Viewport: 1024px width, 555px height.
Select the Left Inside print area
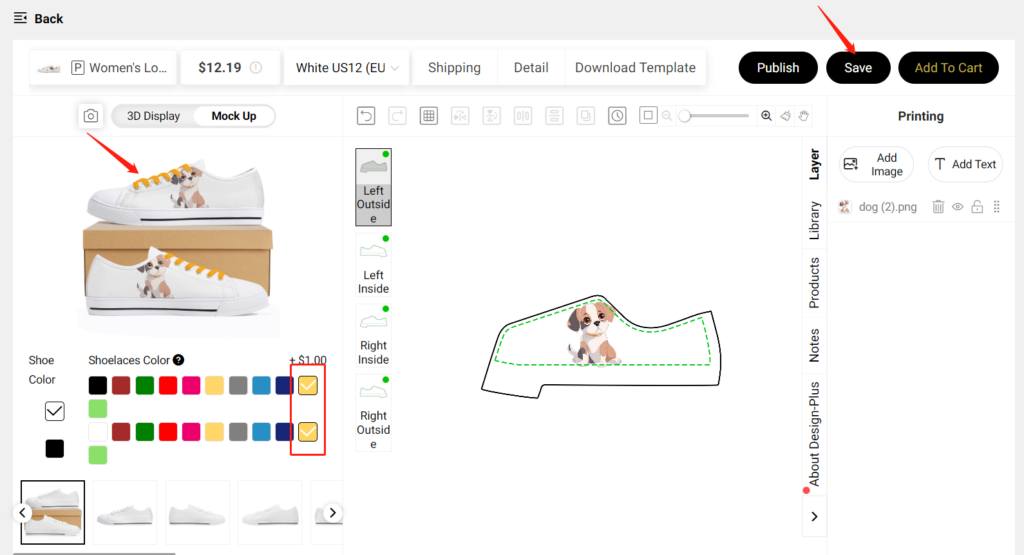click(374, 266)
